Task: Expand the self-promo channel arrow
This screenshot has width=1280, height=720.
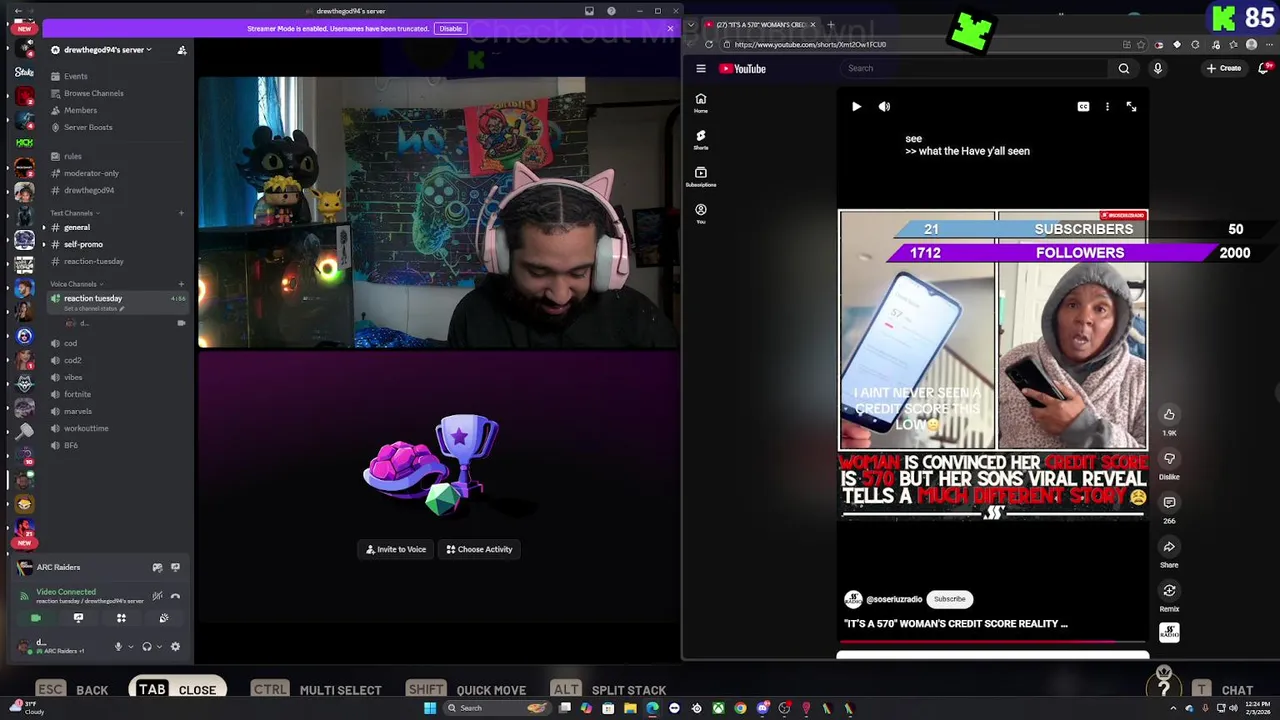Action: (x=43, y=244)
